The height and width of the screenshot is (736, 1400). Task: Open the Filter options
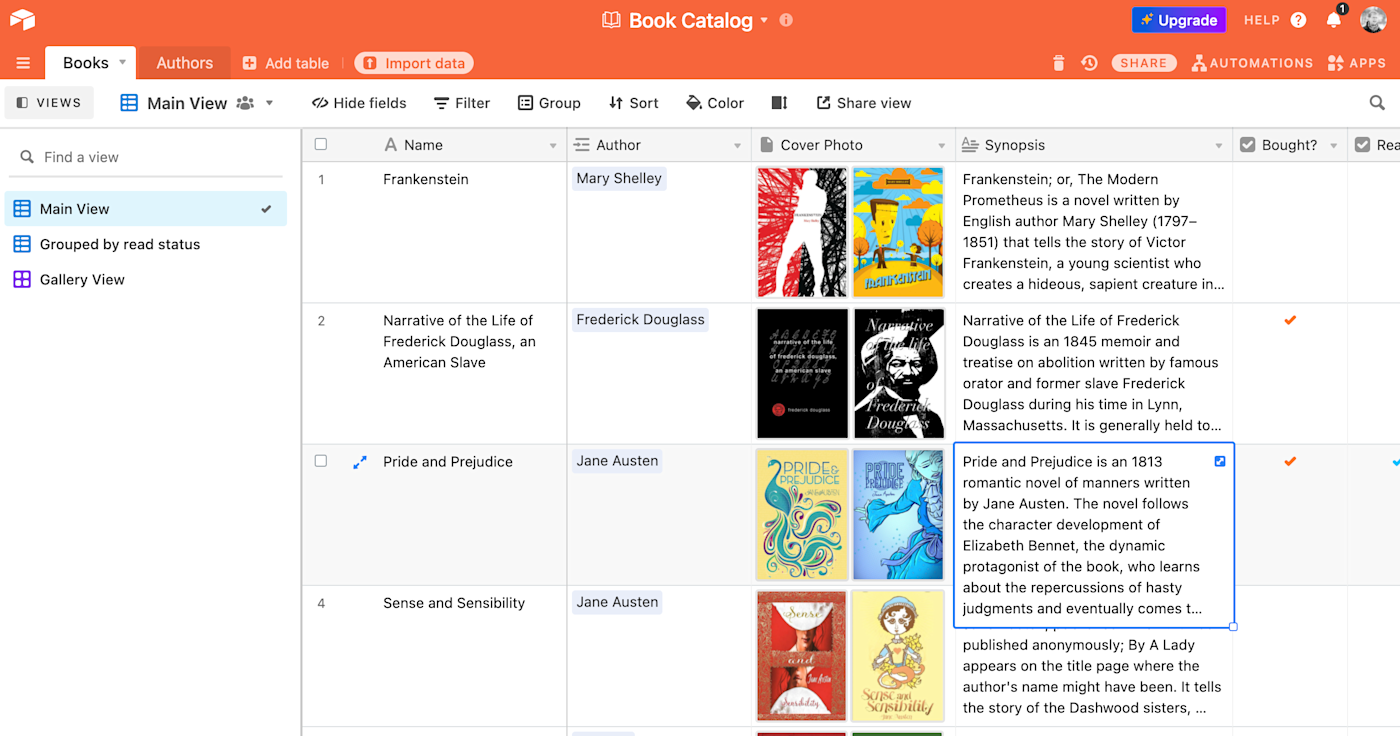[x=462, y=103]
